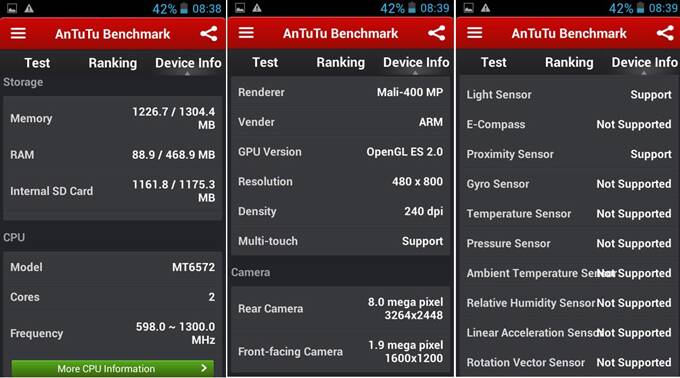Tap the CPU Model MT6572 row
The height and width of the screenshot is (378, 680).
click(x=113, y=267)
